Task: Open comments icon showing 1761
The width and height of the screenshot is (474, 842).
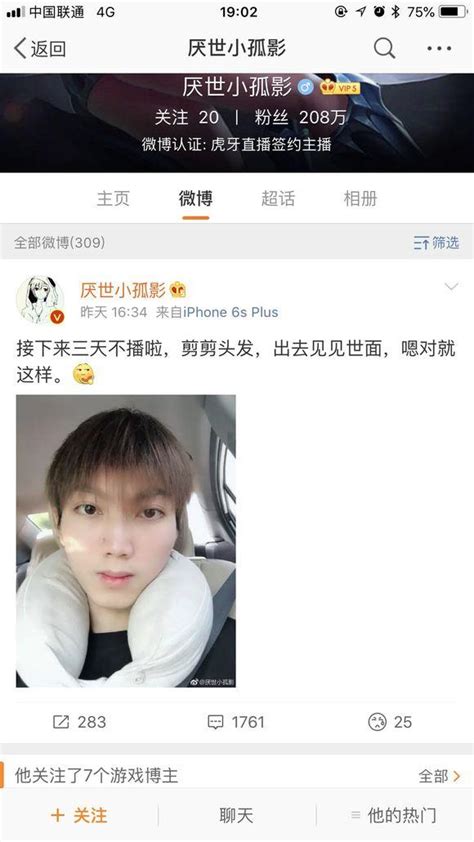Action: pyautogui.click(x=236, y=722)
